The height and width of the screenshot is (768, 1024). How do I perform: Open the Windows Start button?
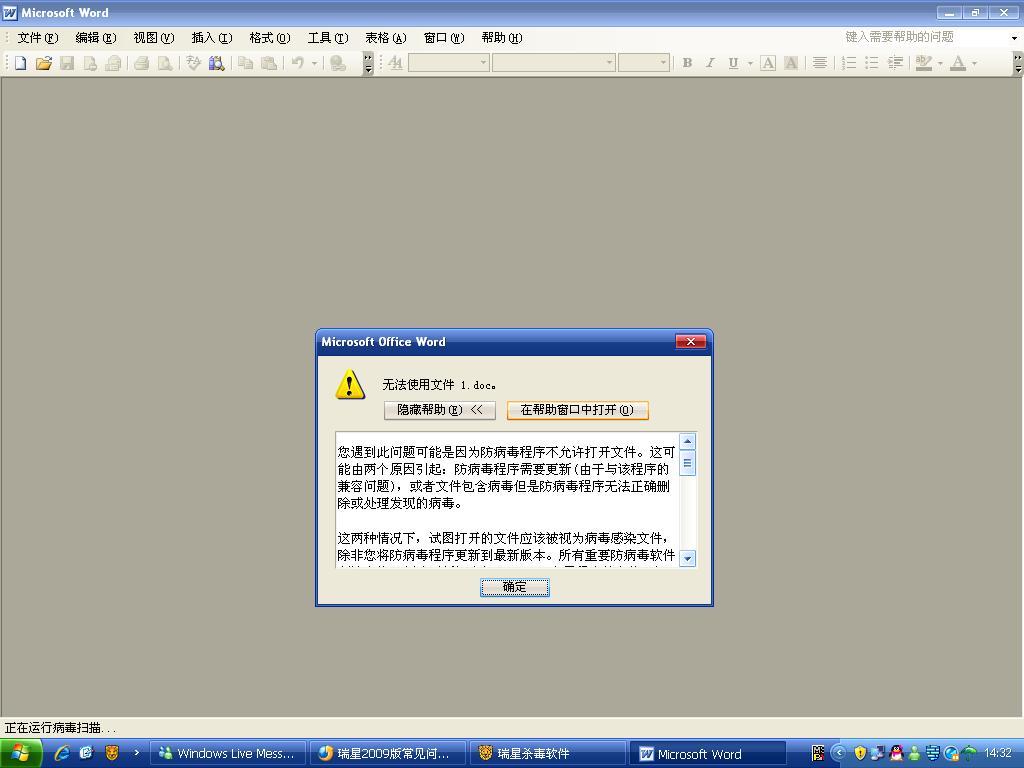[x=21, y=754]
